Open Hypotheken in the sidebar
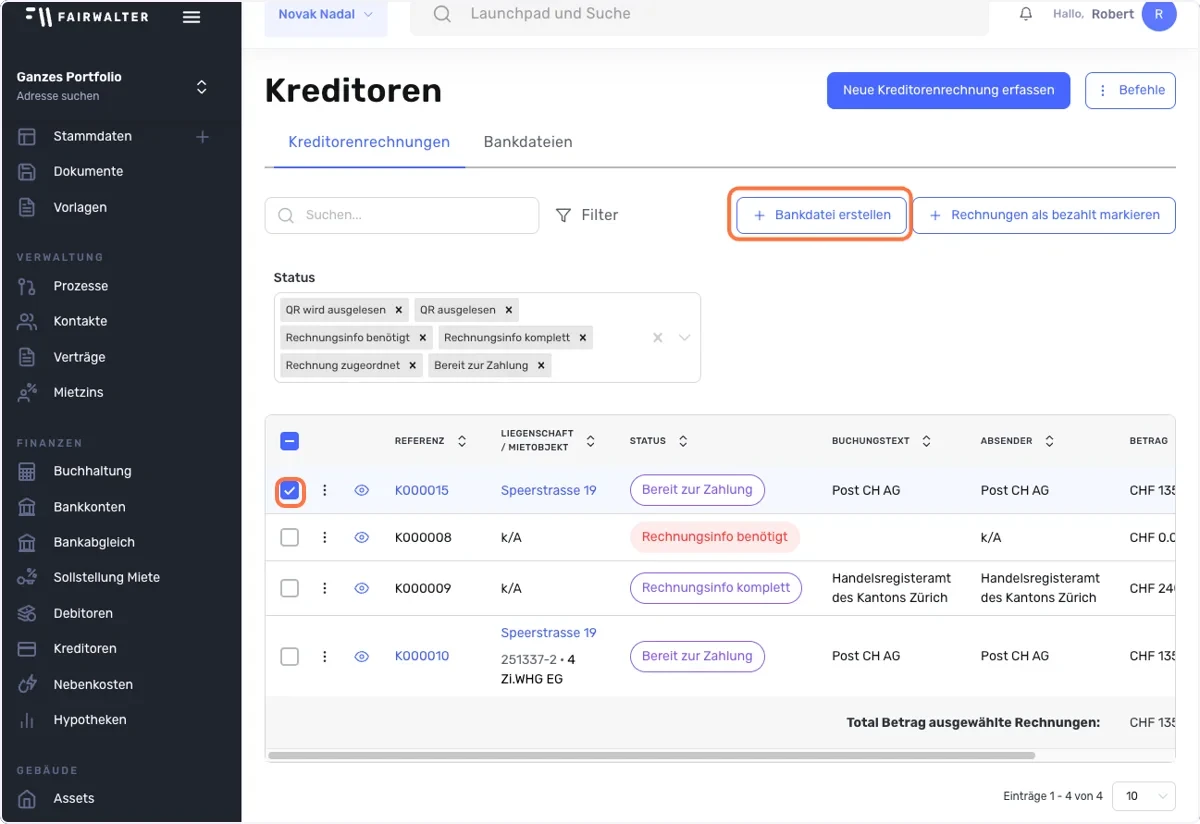The height and width of the screenshot is (824, 1200). pos(90,720)
